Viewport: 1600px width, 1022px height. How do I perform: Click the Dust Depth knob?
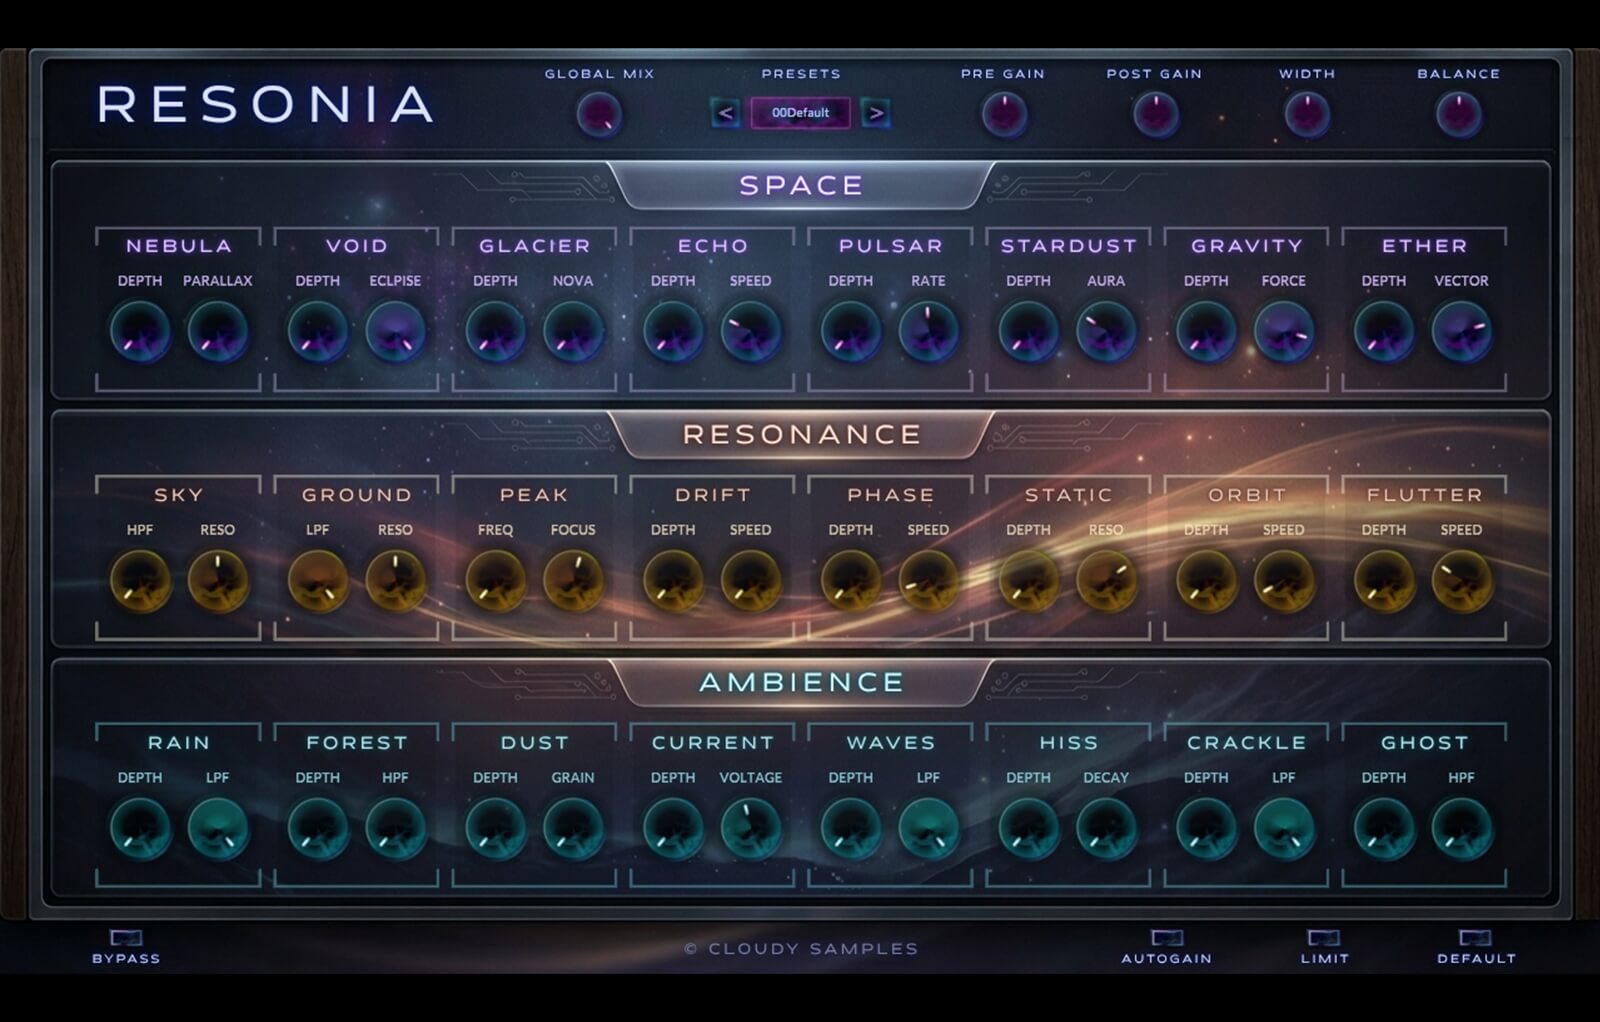coord(495,829)
